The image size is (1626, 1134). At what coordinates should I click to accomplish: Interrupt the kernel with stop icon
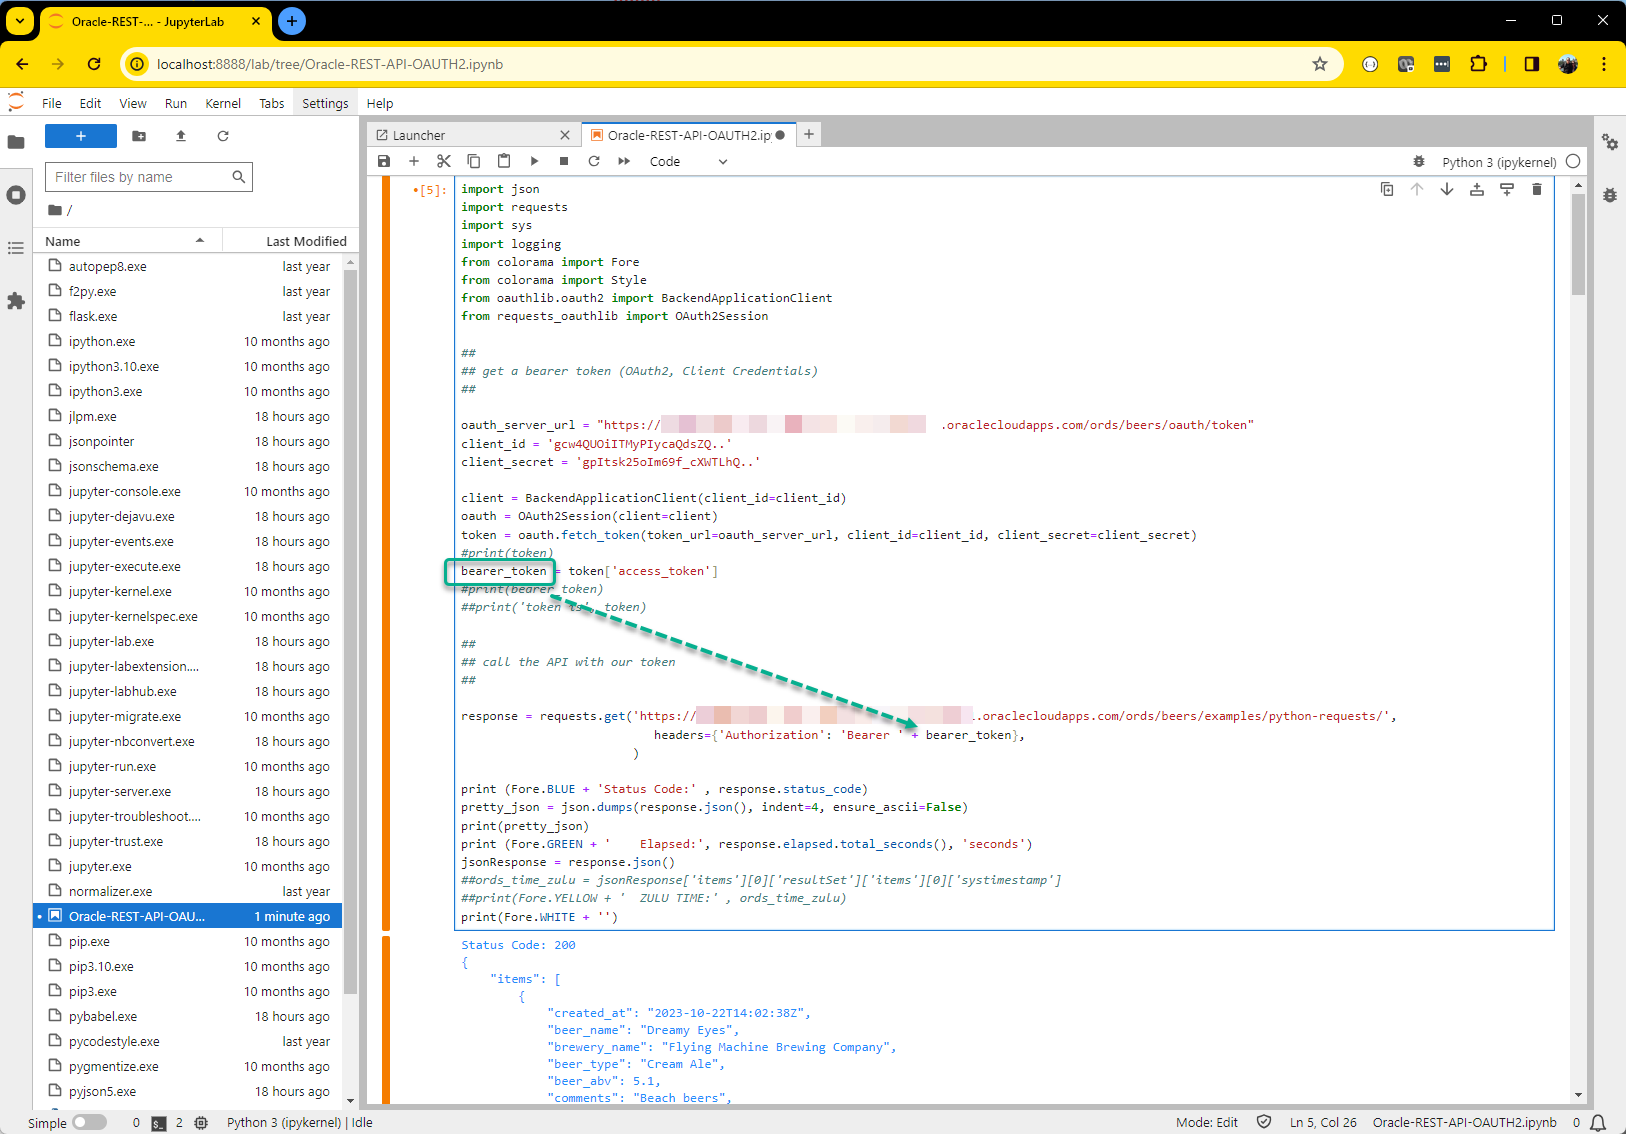pyautogui.click(x=564, y=161)
